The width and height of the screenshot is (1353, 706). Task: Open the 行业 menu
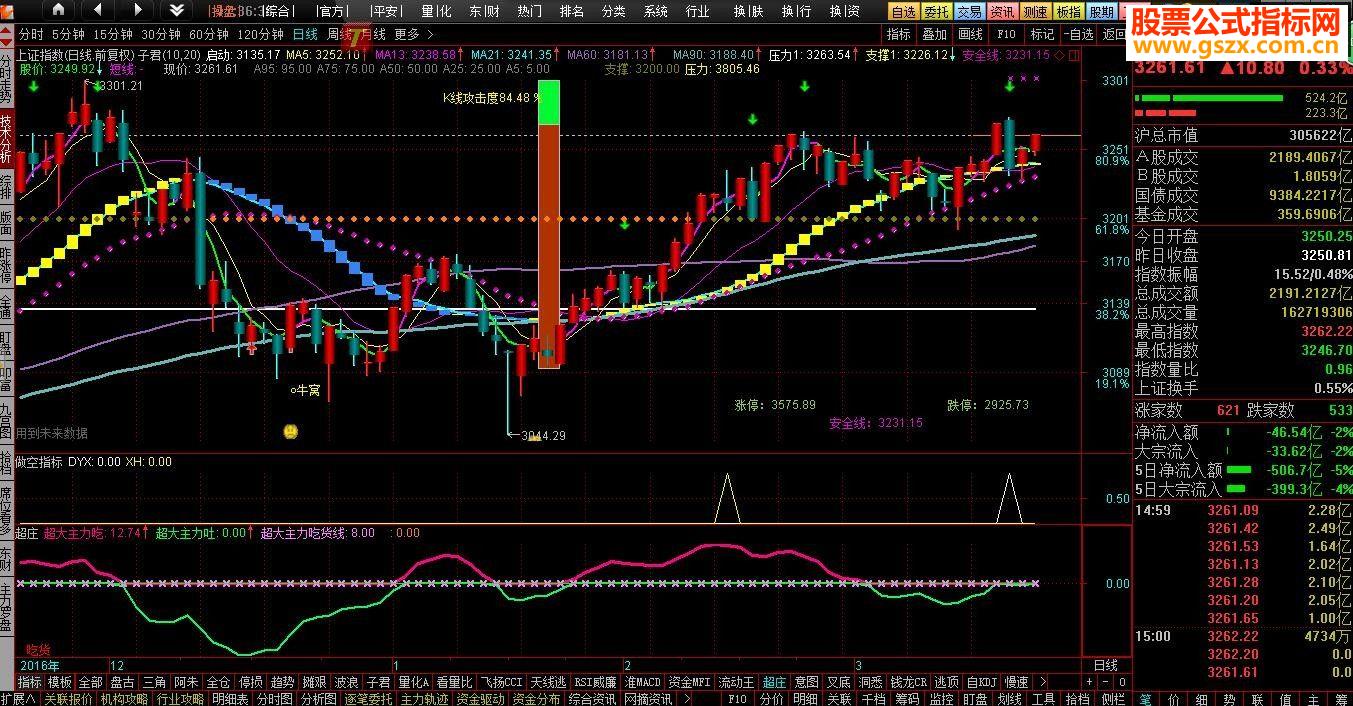click(x=698, y=11)
